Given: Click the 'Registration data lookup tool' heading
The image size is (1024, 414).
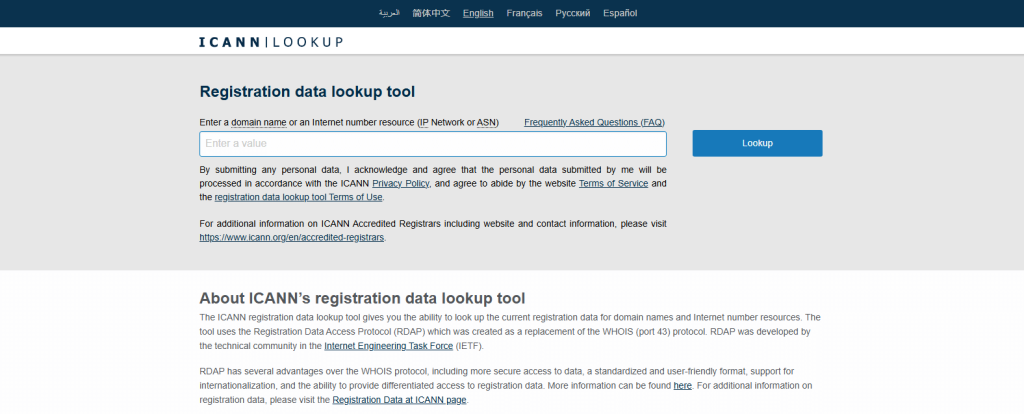Looking at the screenshot, I should [x=307, y=91].
